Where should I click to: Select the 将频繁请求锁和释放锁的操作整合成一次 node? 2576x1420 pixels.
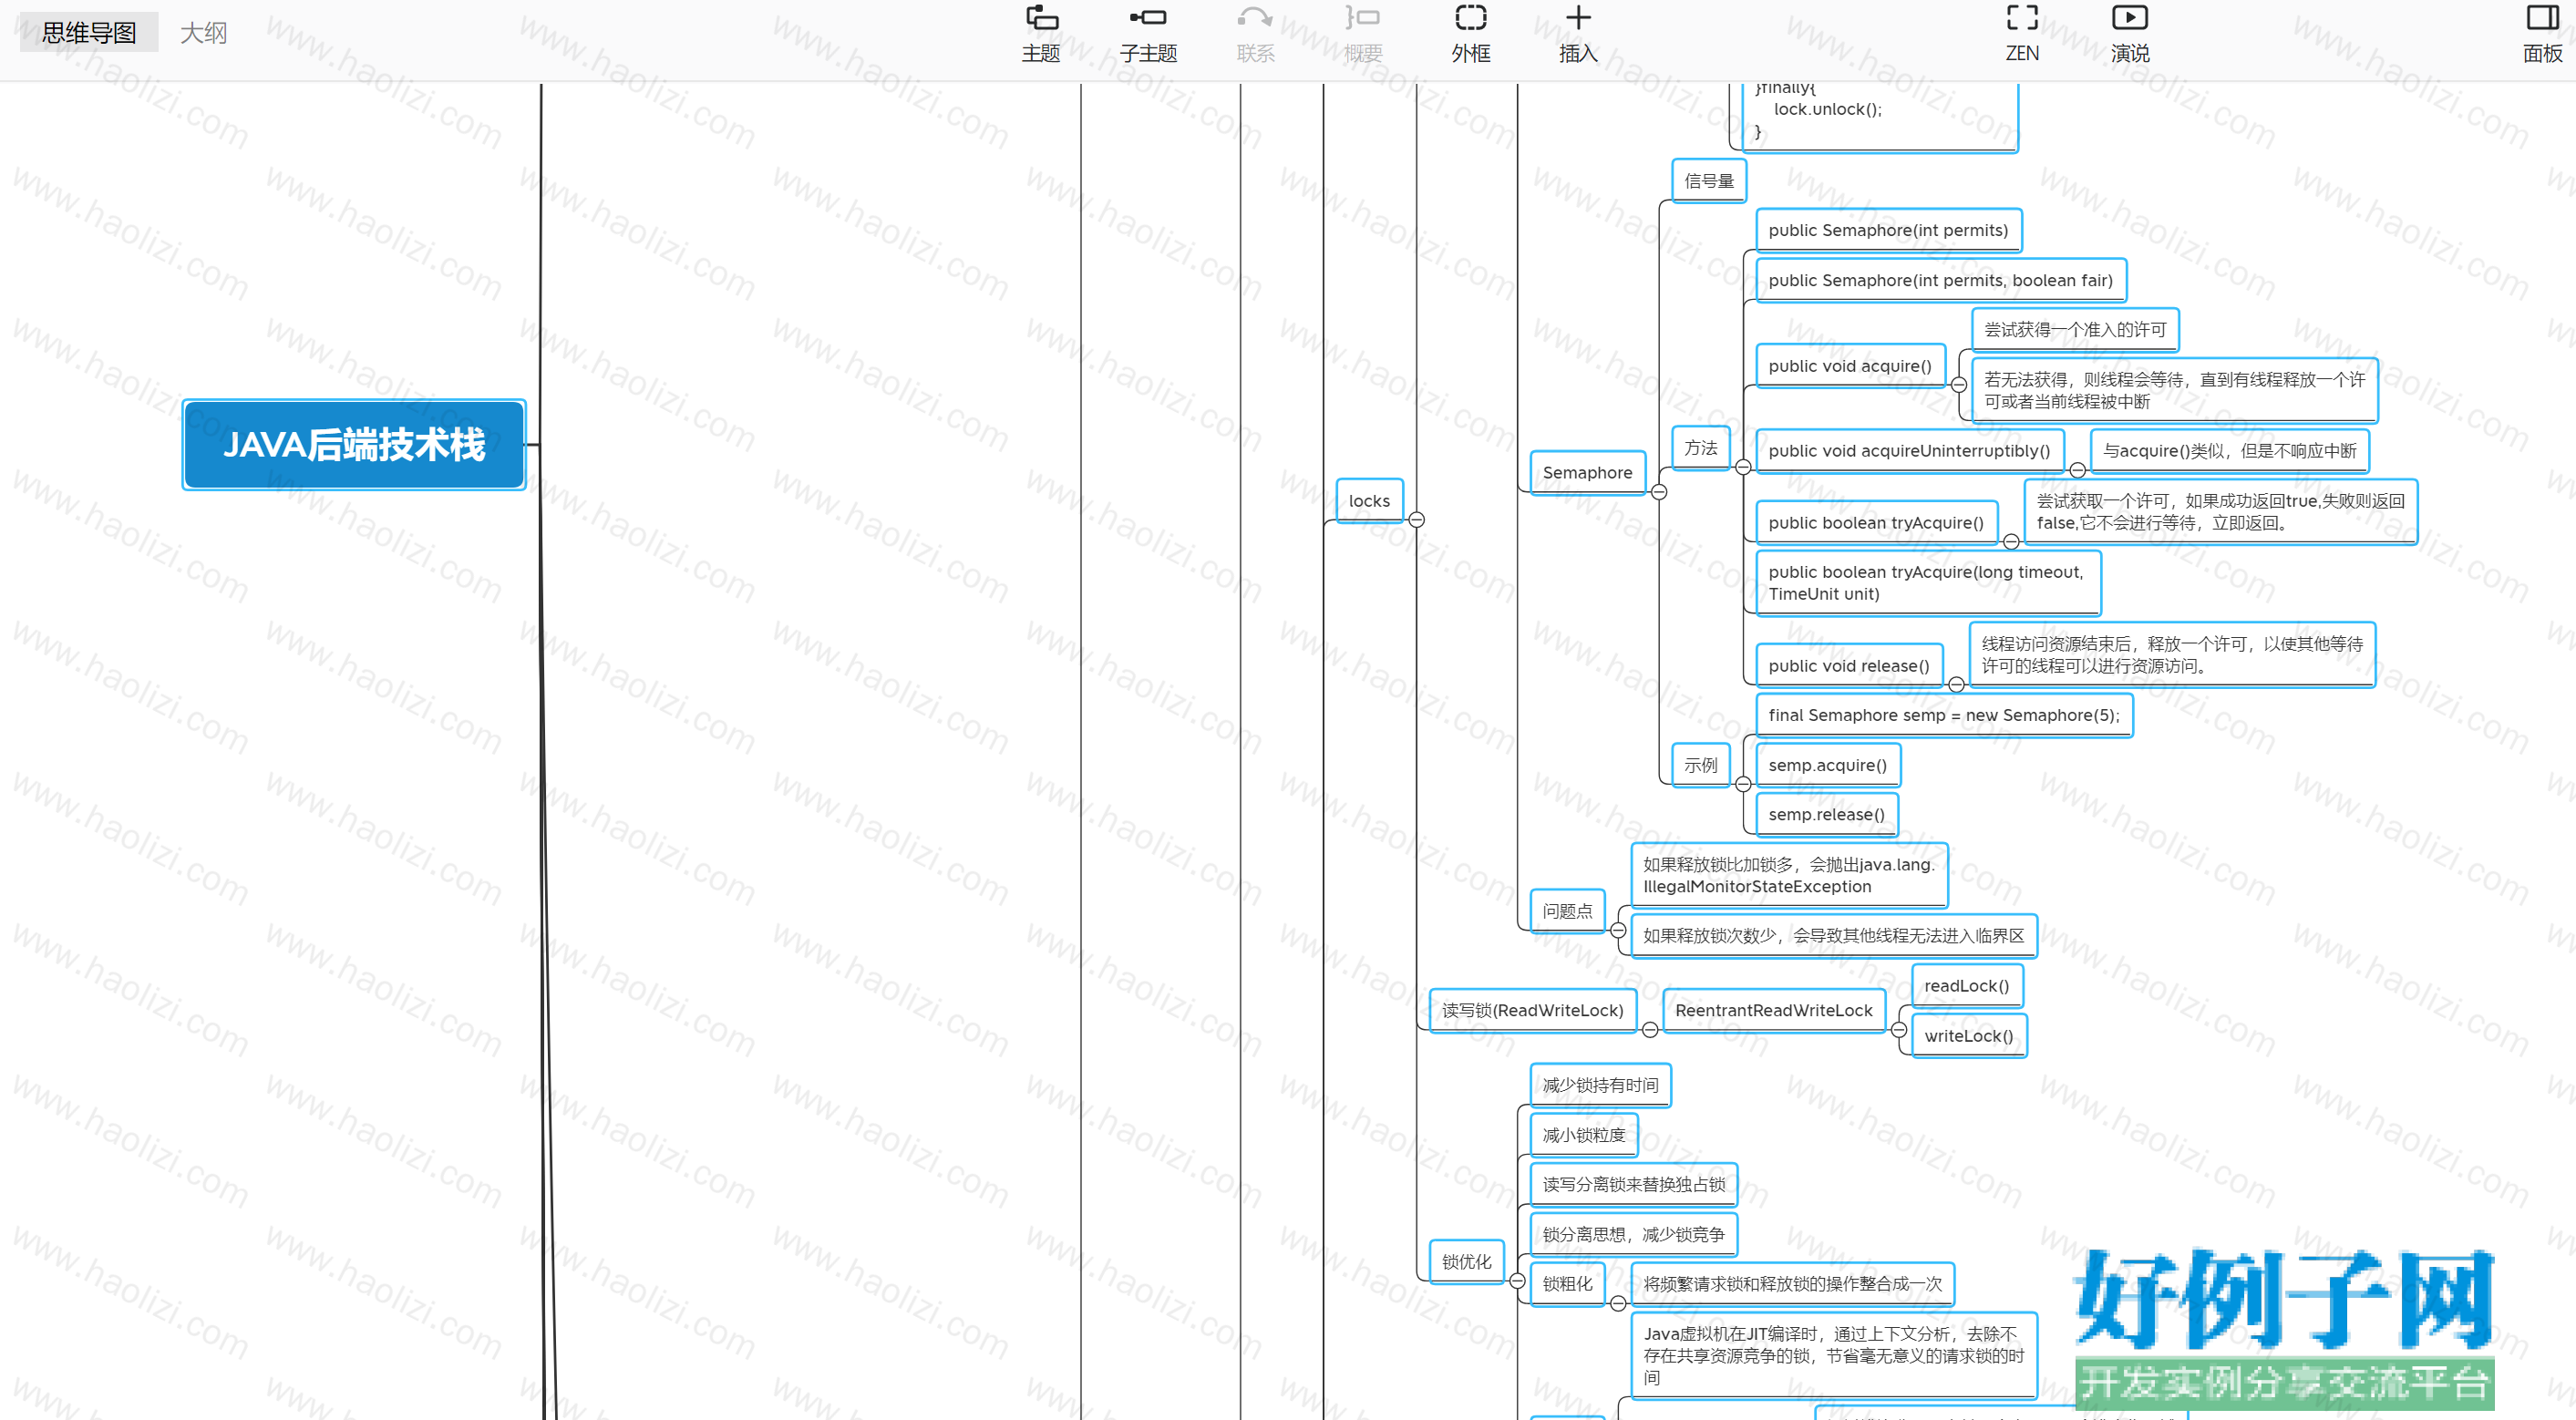1792,1284
